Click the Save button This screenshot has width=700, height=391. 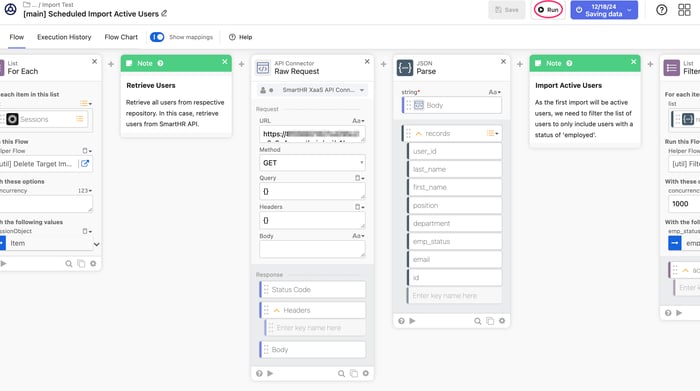[x=507, y=10]
